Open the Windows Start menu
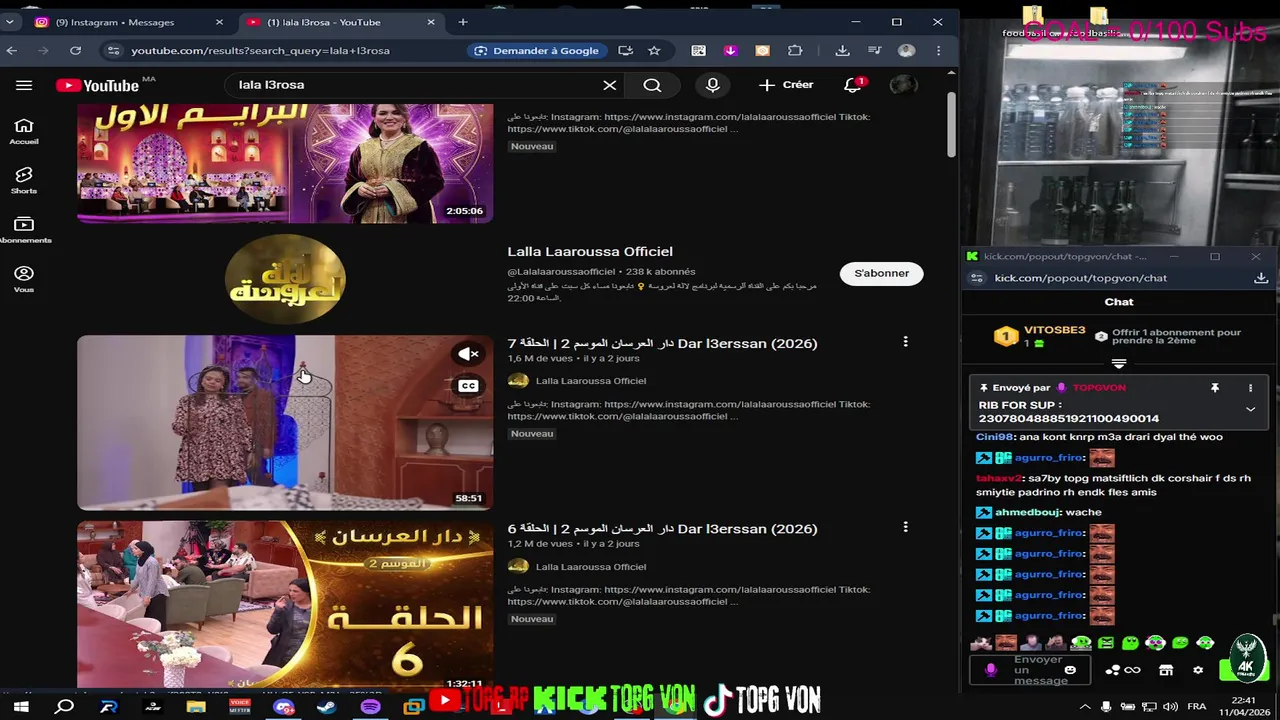 pos(21,707)
